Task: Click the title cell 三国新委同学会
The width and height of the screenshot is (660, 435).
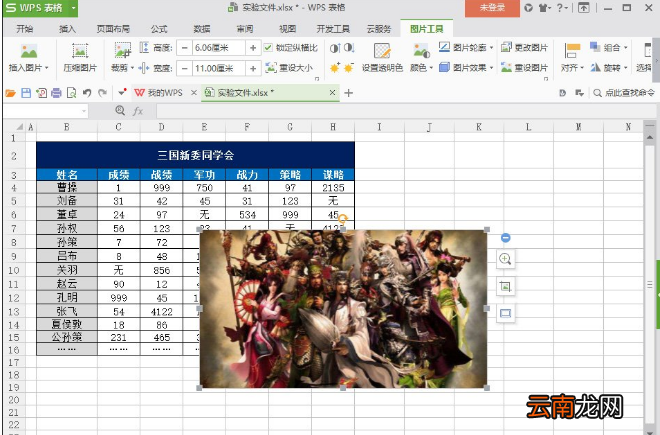Action: click(x=195, y=155)
